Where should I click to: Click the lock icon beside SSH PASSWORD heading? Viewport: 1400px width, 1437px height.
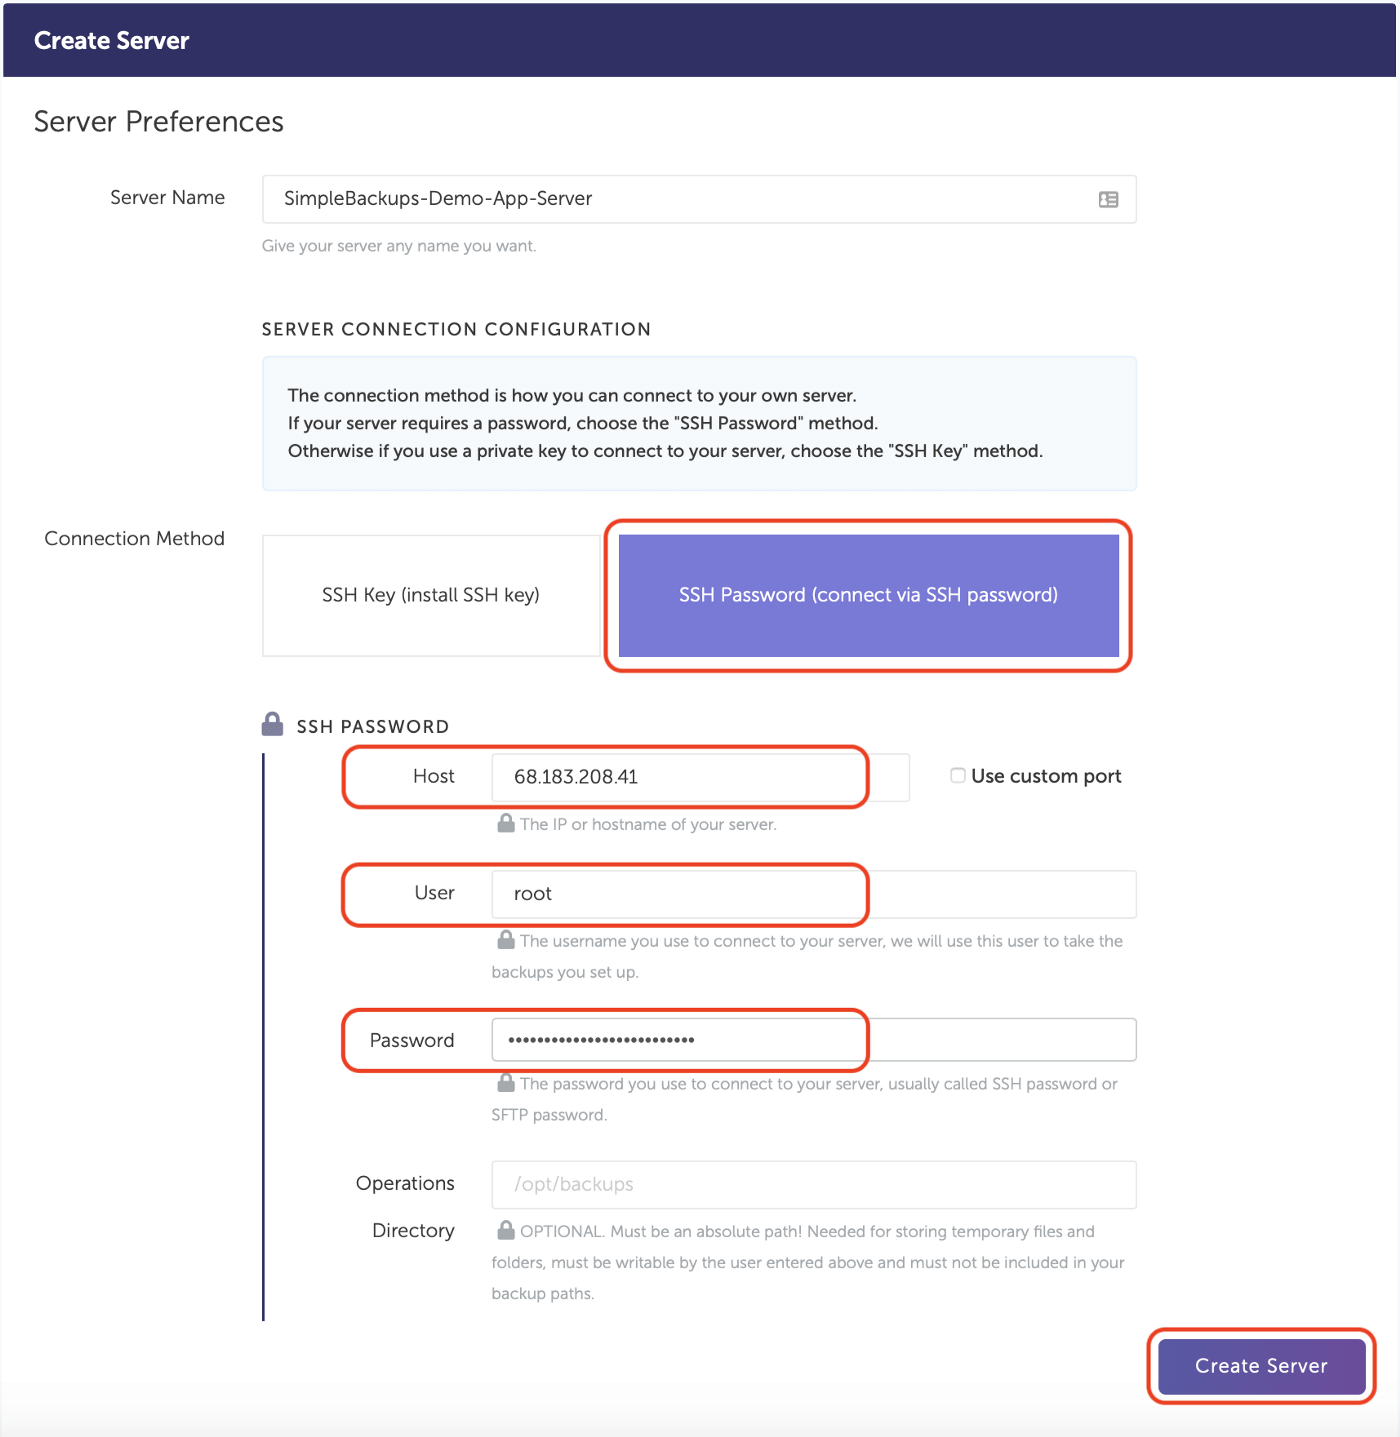click(272, 724)
